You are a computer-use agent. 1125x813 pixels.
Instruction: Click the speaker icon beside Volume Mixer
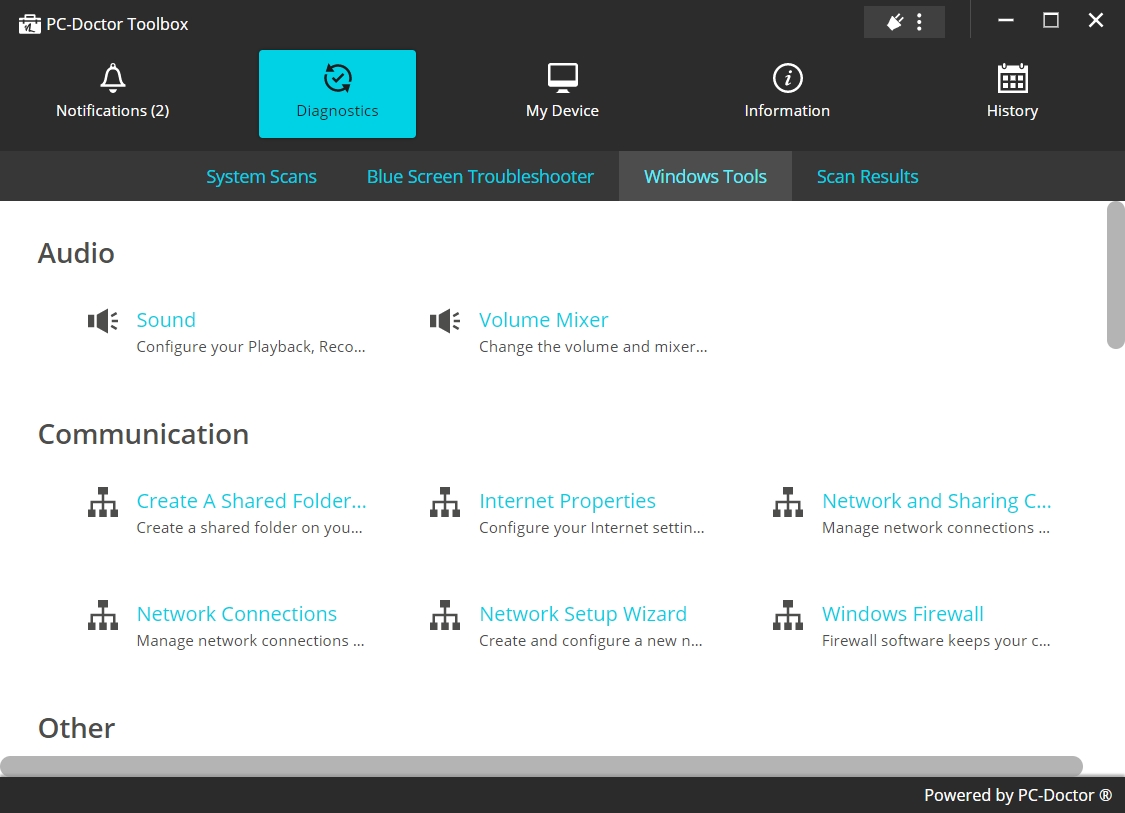point(445,321)
